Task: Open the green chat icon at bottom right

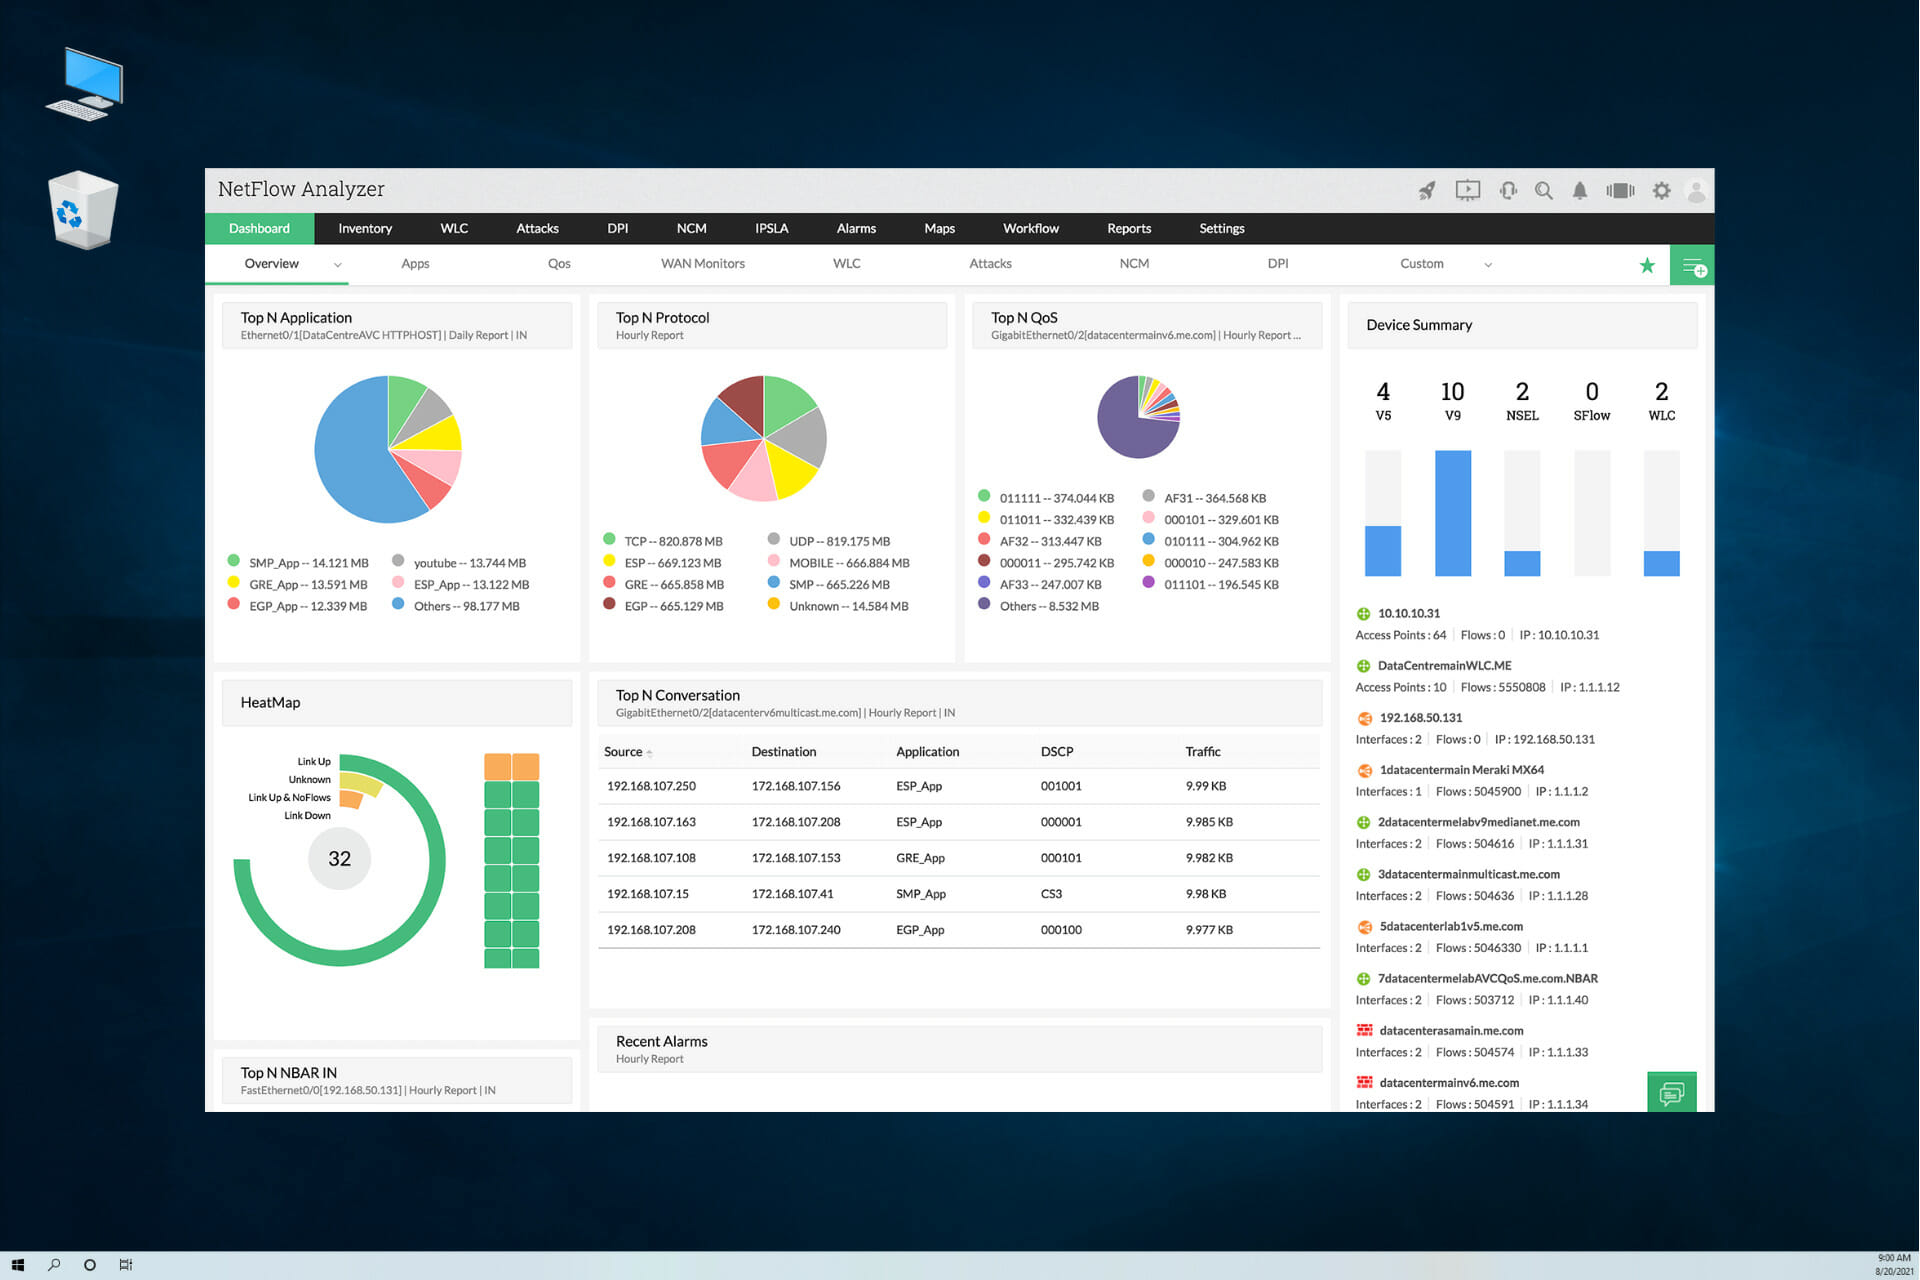Action: (x=1671, y=1093)
